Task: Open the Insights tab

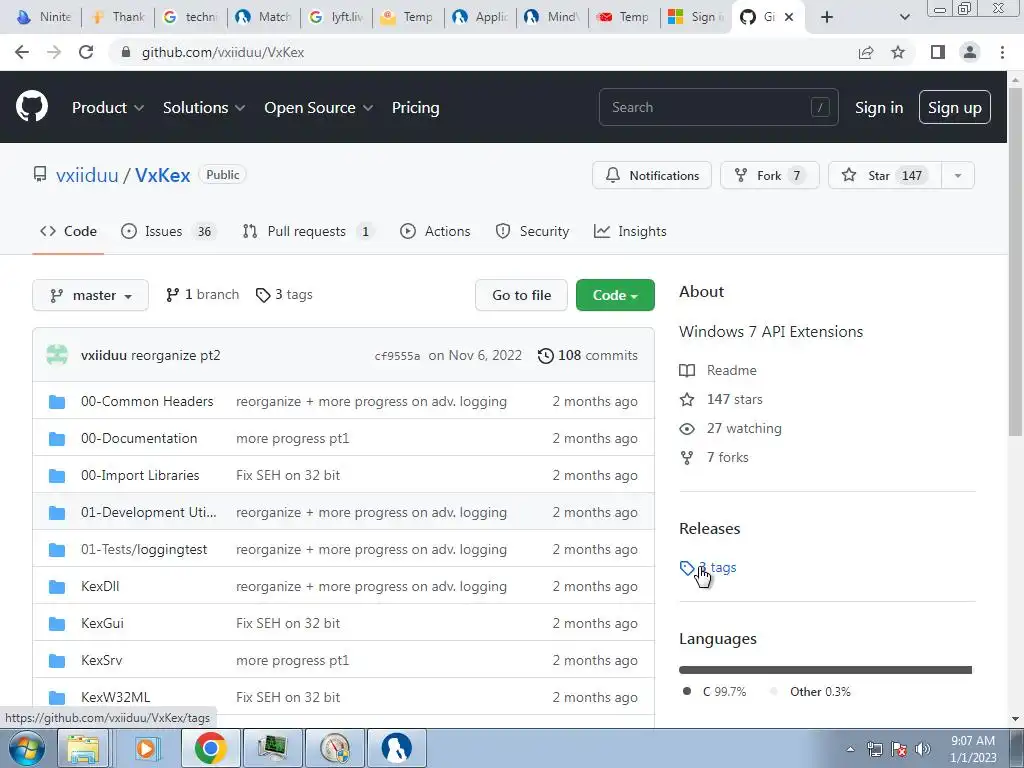Action: point(630,231)
